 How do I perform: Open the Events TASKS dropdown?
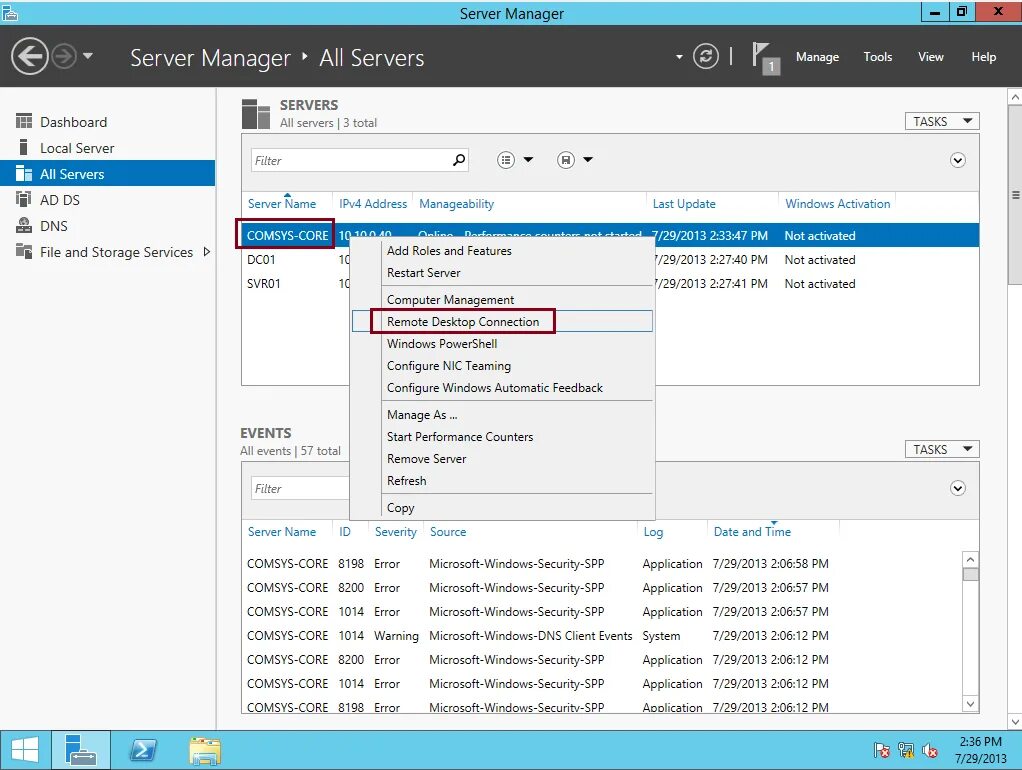[942, 449]
